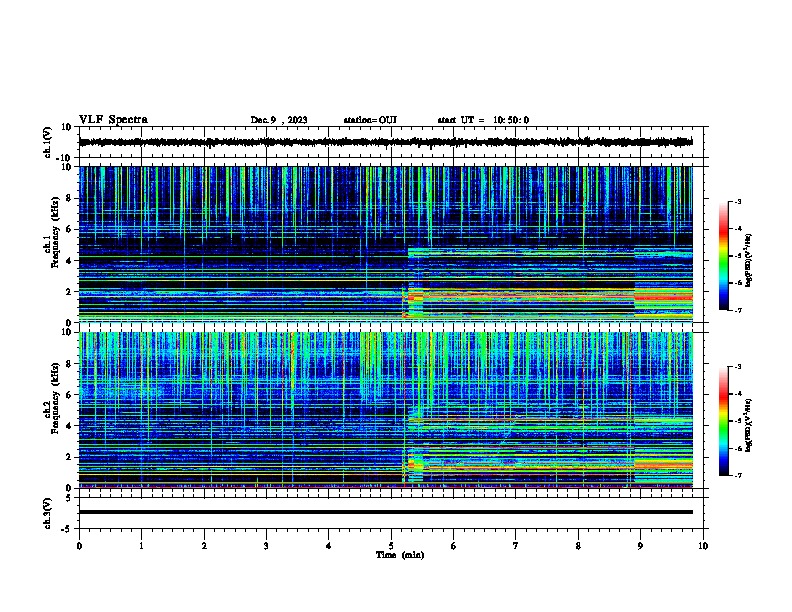Click time axis tick label "10"

pos(703,546)
